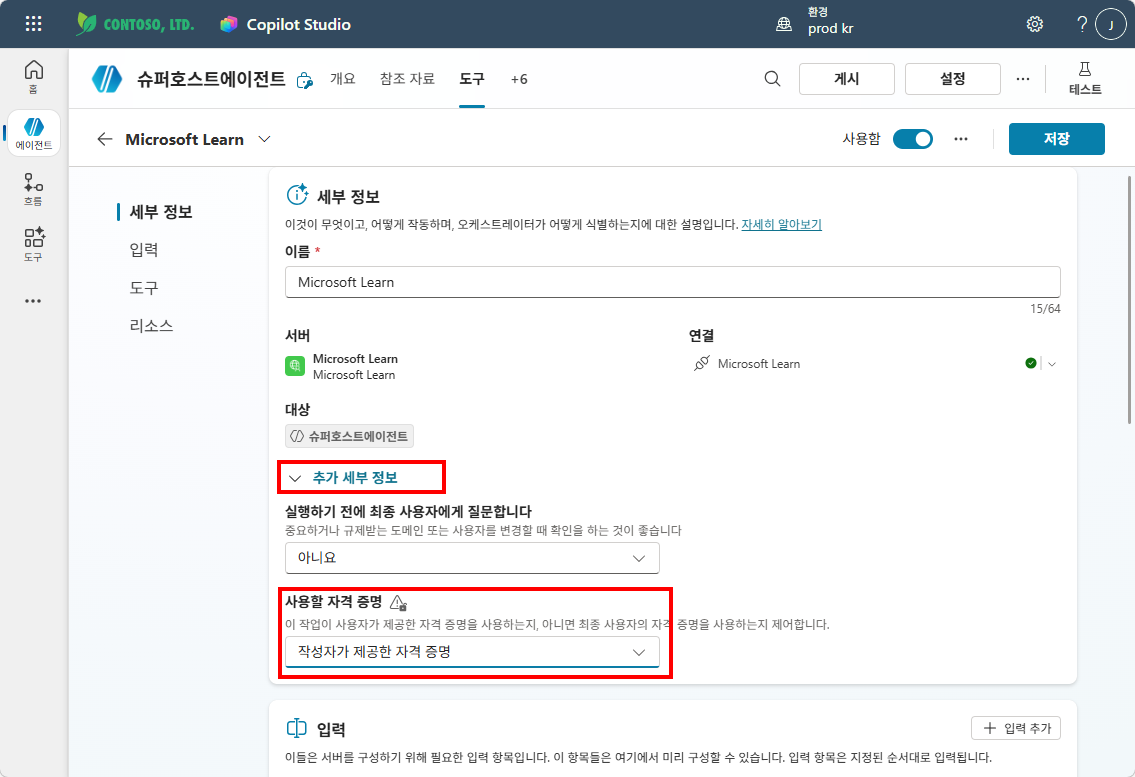
Task: Click the vertical page scrollbar
Action: tap(1129, 299)
